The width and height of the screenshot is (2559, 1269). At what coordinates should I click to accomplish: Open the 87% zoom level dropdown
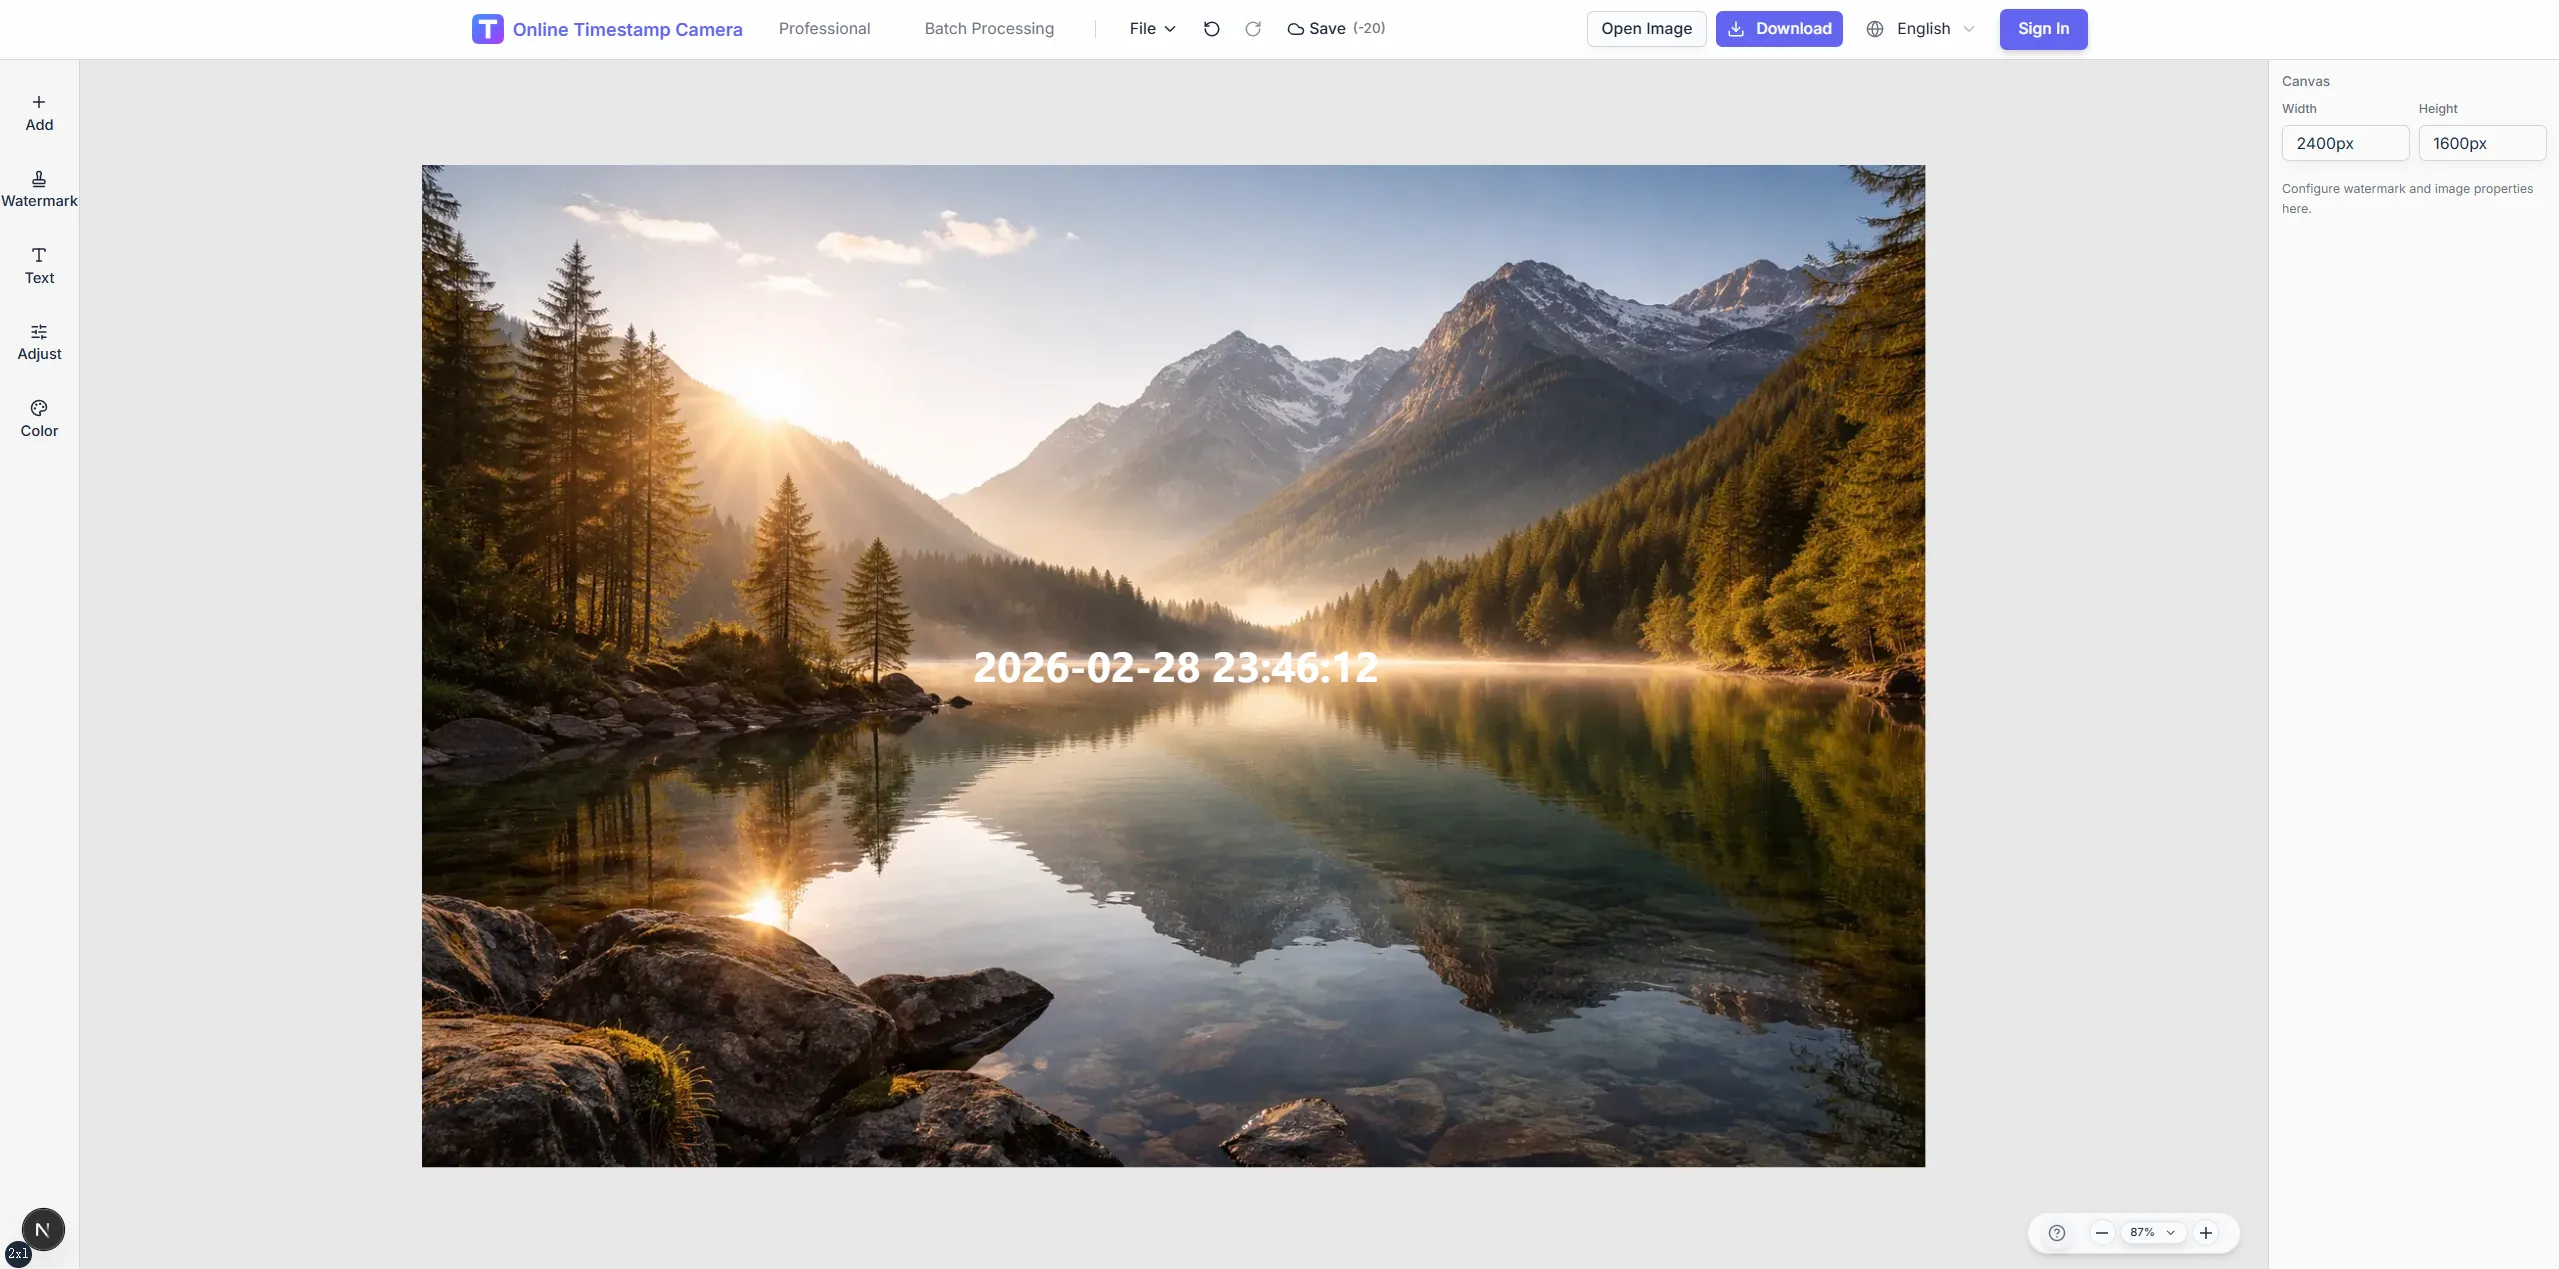click(2152, 1233)
